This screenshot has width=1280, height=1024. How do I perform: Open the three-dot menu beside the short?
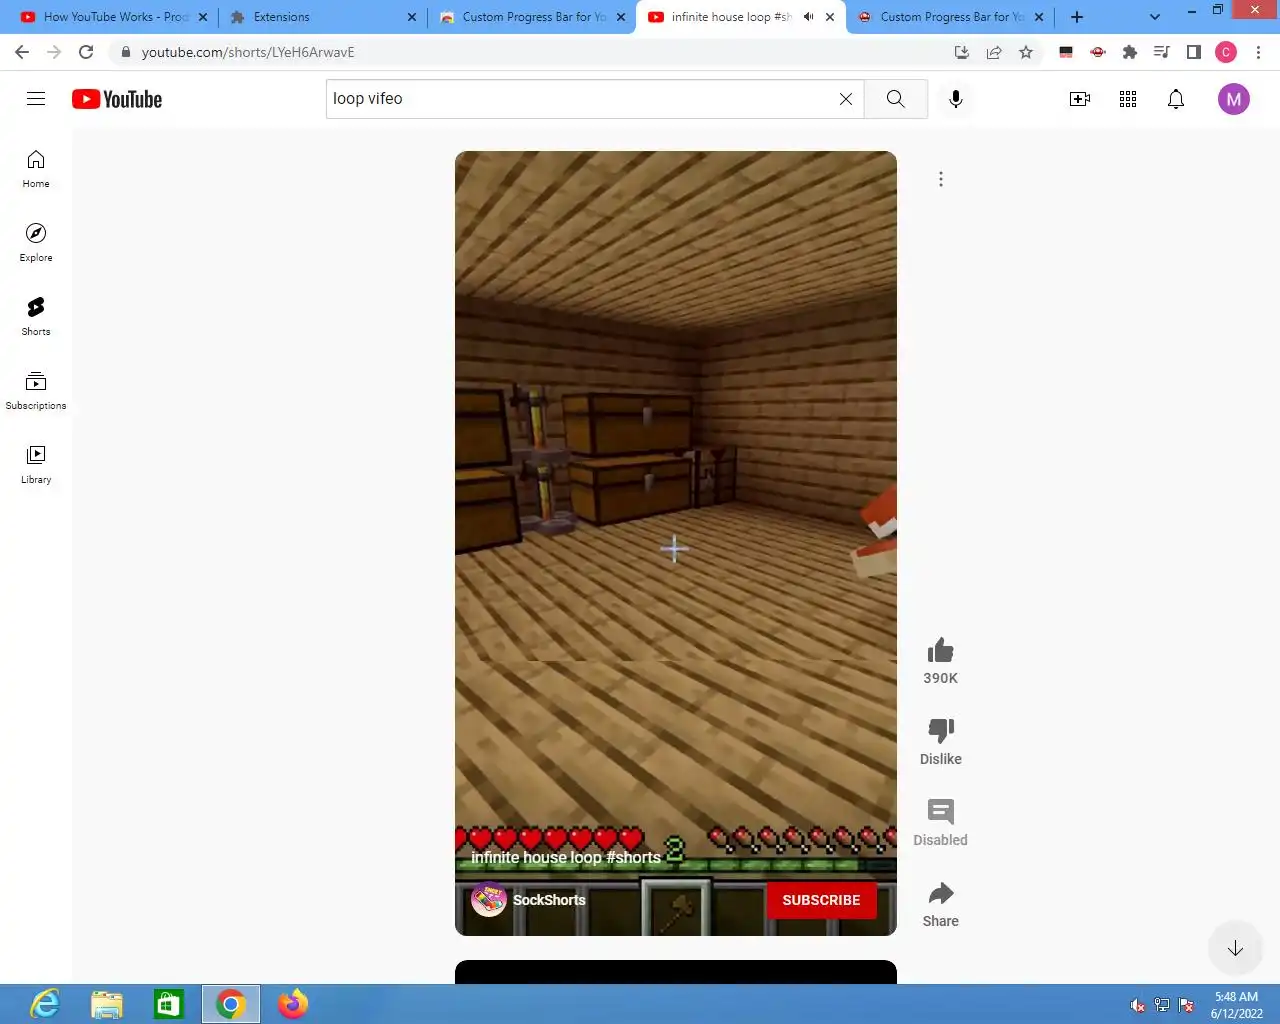click(941, 179)
